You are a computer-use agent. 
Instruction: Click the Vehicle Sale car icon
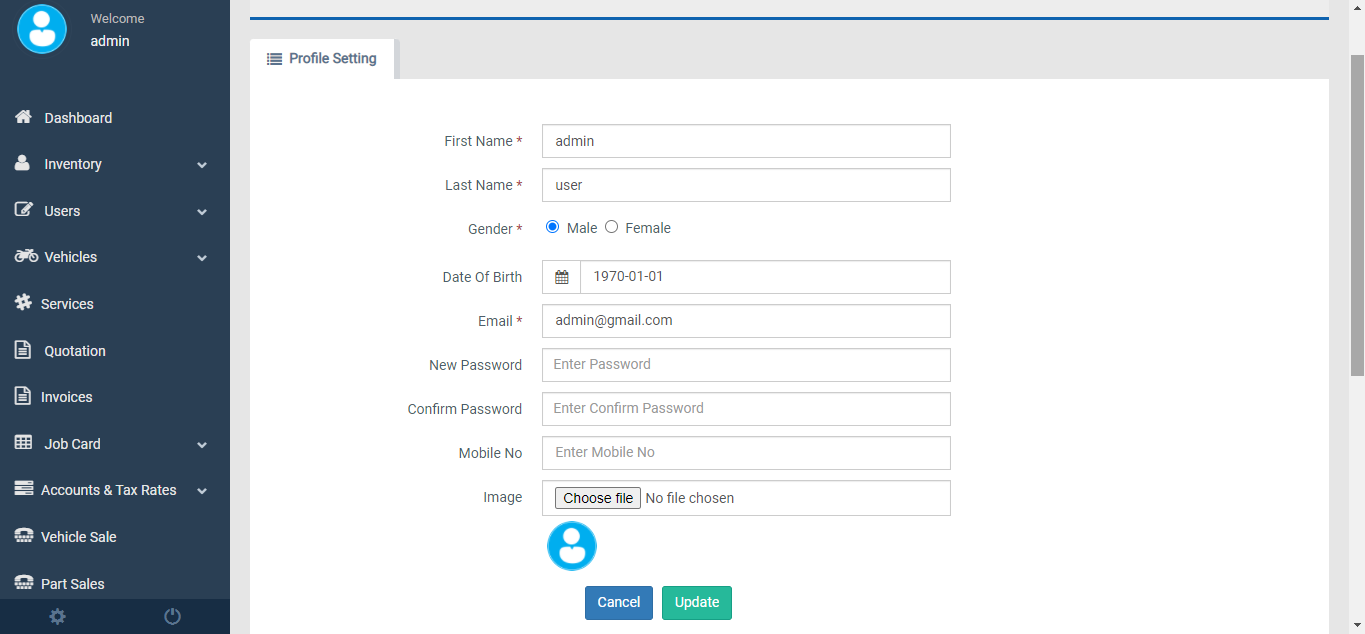tap(23, 536)
